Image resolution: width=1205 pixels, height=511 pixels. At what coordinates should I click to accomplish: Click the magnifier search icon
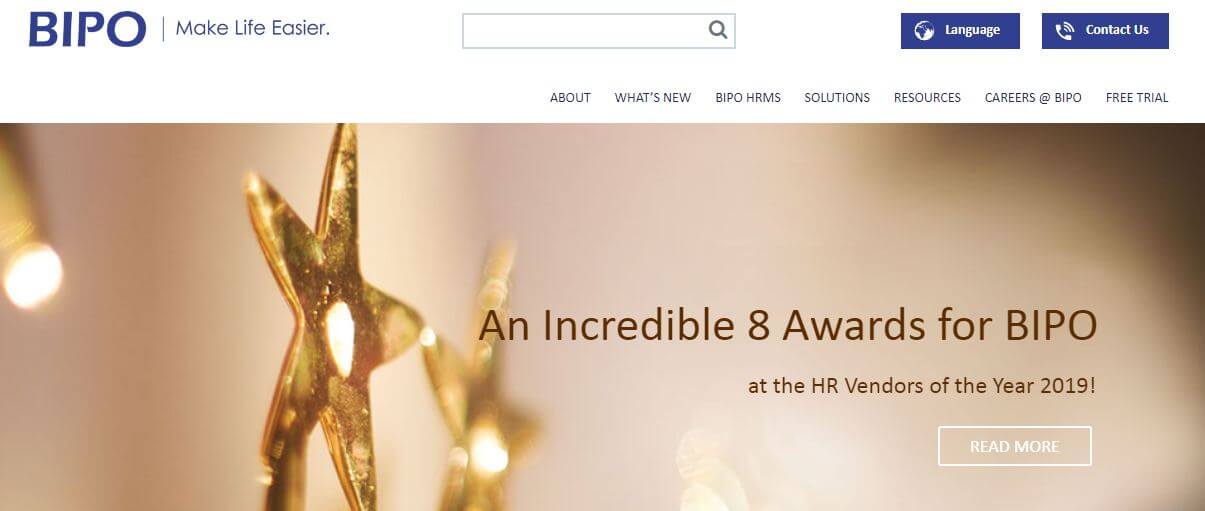tap(717, 30)
